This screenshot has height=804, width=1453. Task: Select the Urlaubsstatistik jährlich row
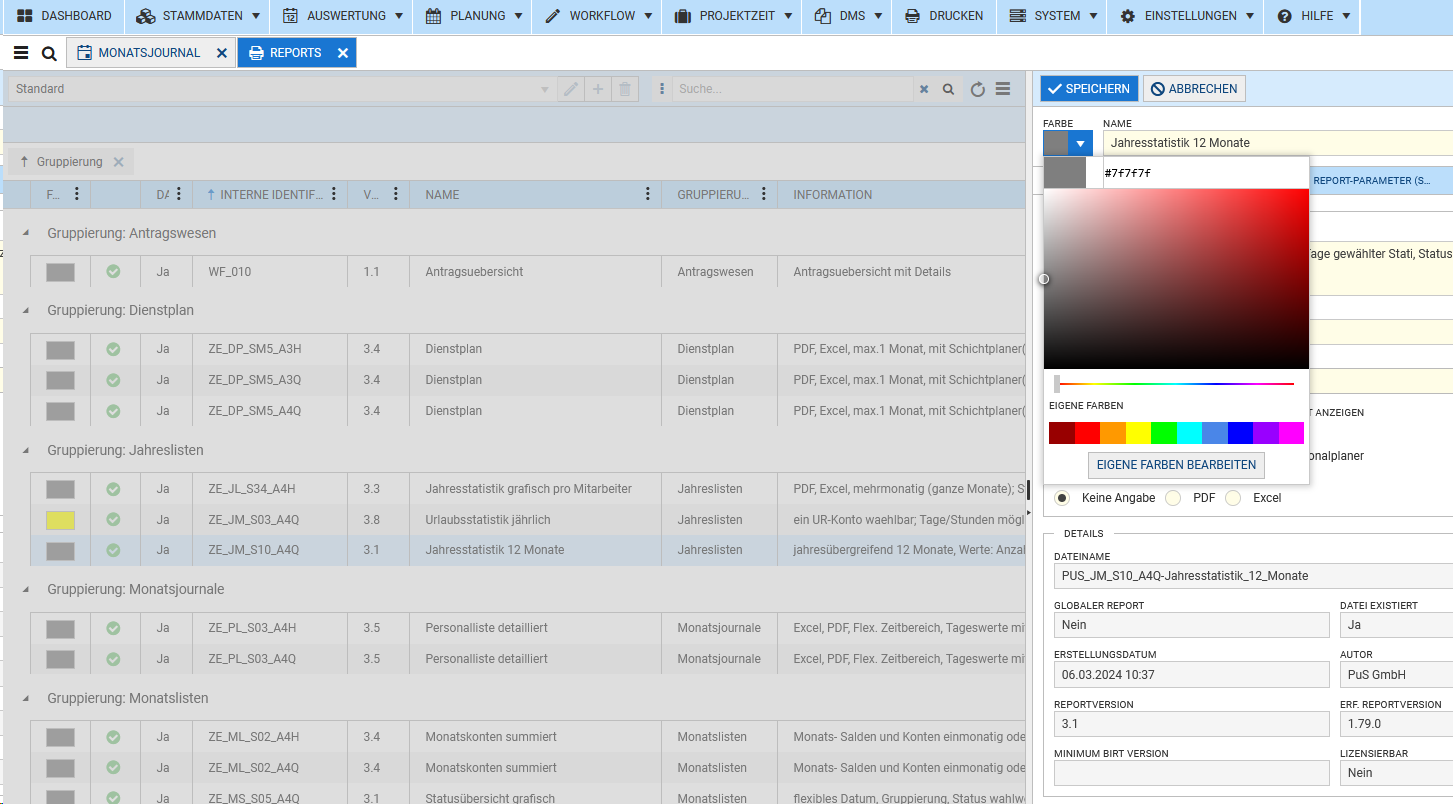[528, 520]
